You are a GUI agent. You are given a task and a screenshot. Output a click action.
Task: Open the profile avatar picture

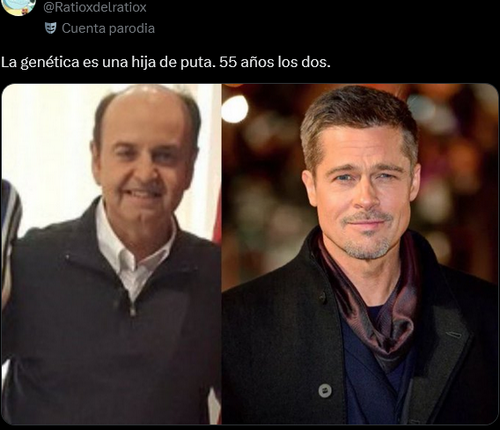(x=17, y=6)
